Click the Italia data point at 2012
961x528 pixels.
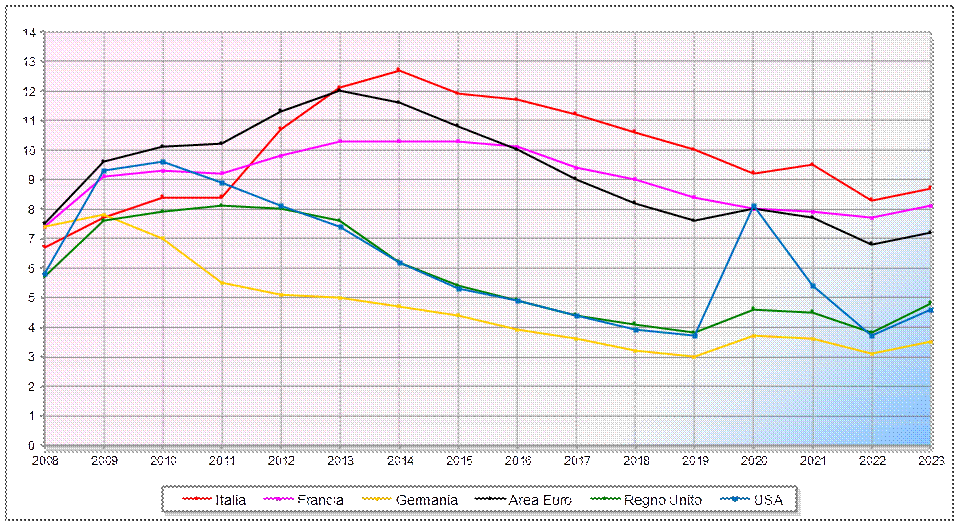coord(281,129)
